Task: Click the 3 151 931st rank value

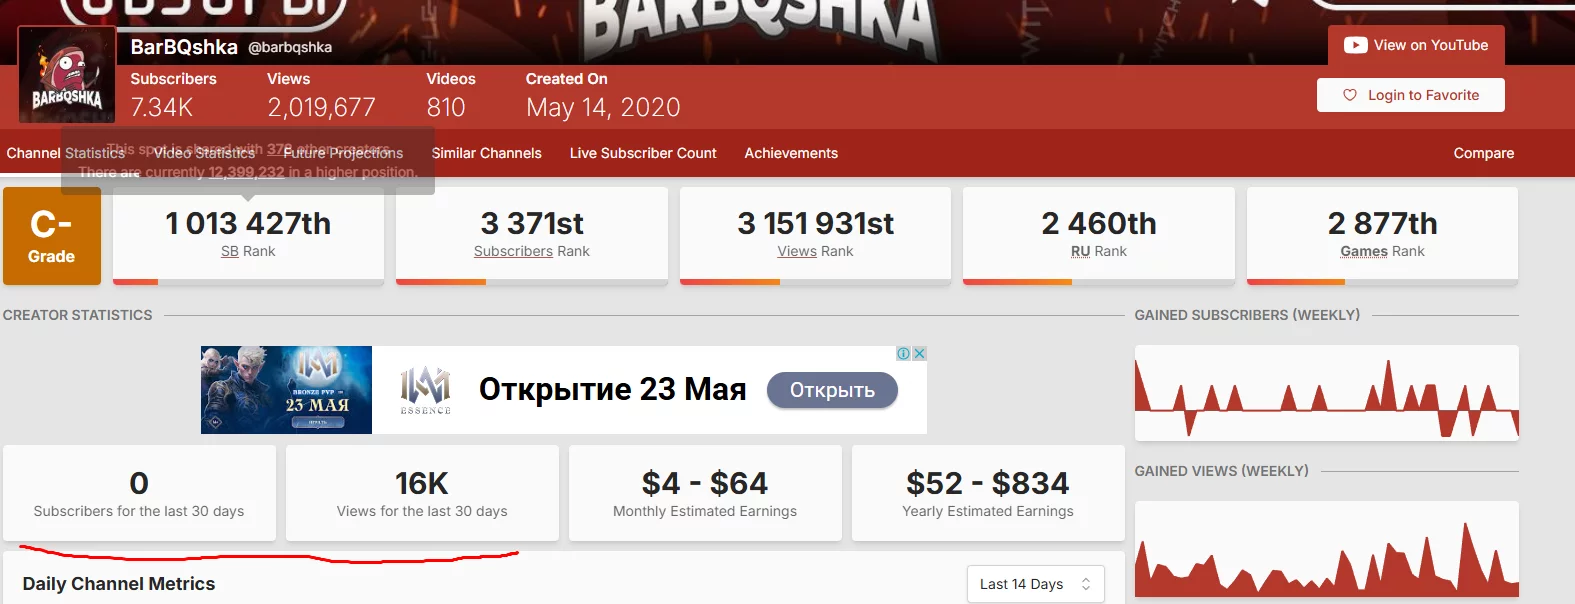Action: coord(816,223)
